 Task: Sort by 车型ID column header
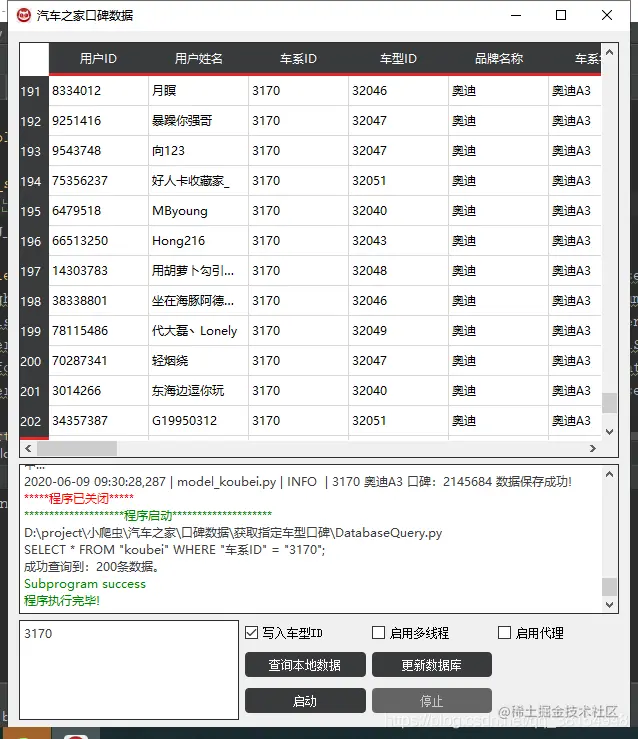pos(398,58)
